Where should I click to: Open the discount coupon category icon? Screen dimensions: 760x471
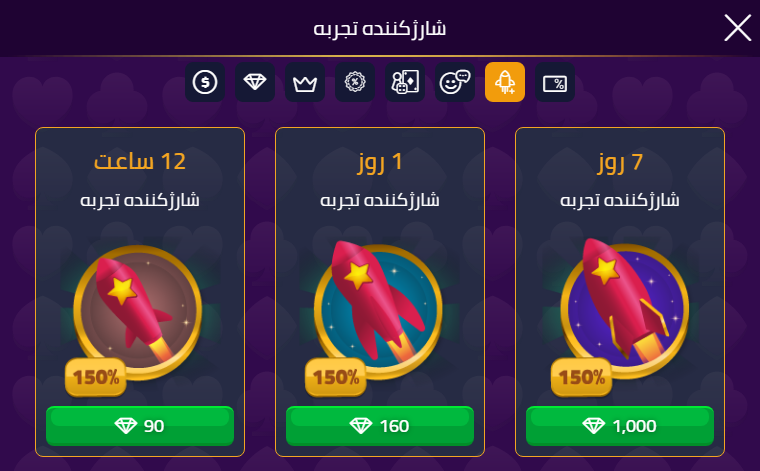click(555, 82)
